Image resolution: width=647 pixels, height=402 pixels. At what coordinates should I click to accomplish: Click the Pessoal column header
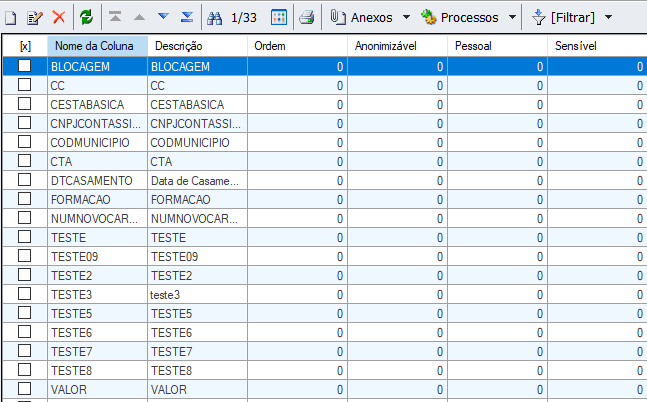tap(497, 46)
